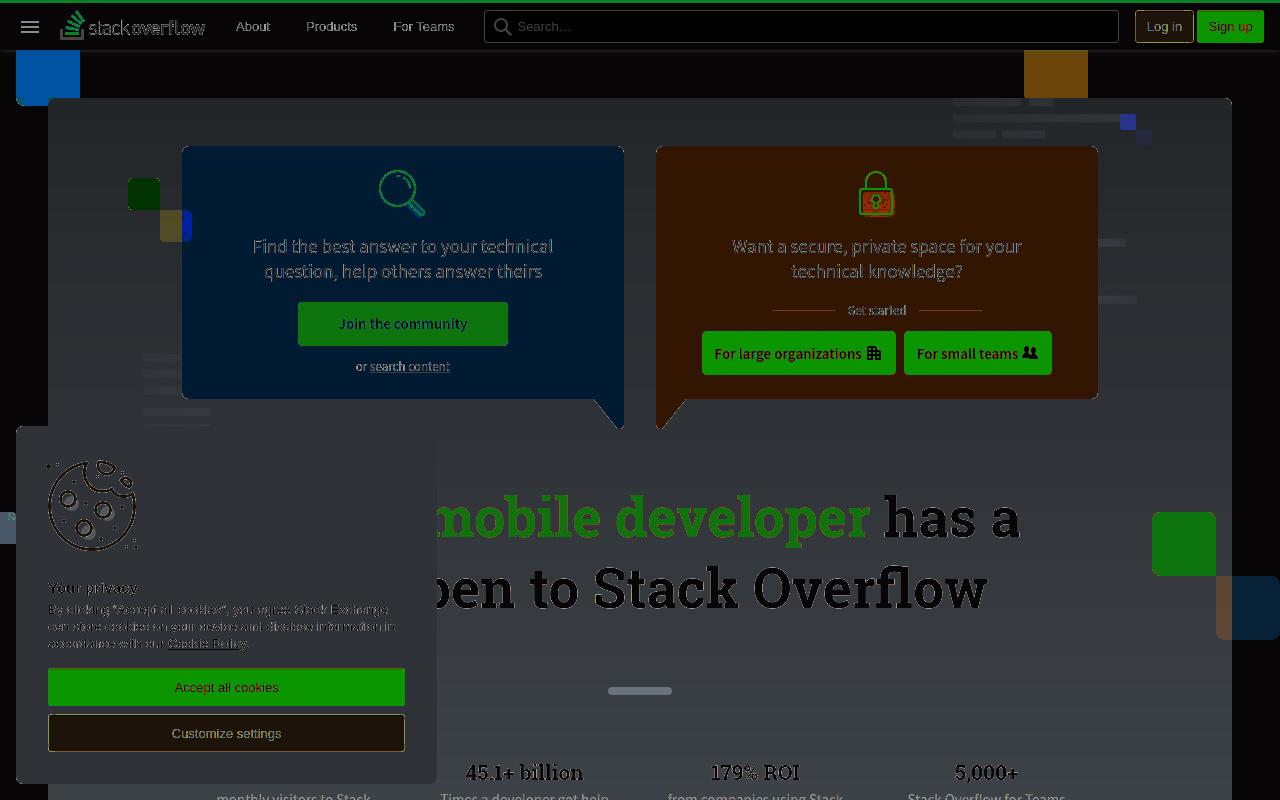Open Customize settings for cookies

pos(226,733)
